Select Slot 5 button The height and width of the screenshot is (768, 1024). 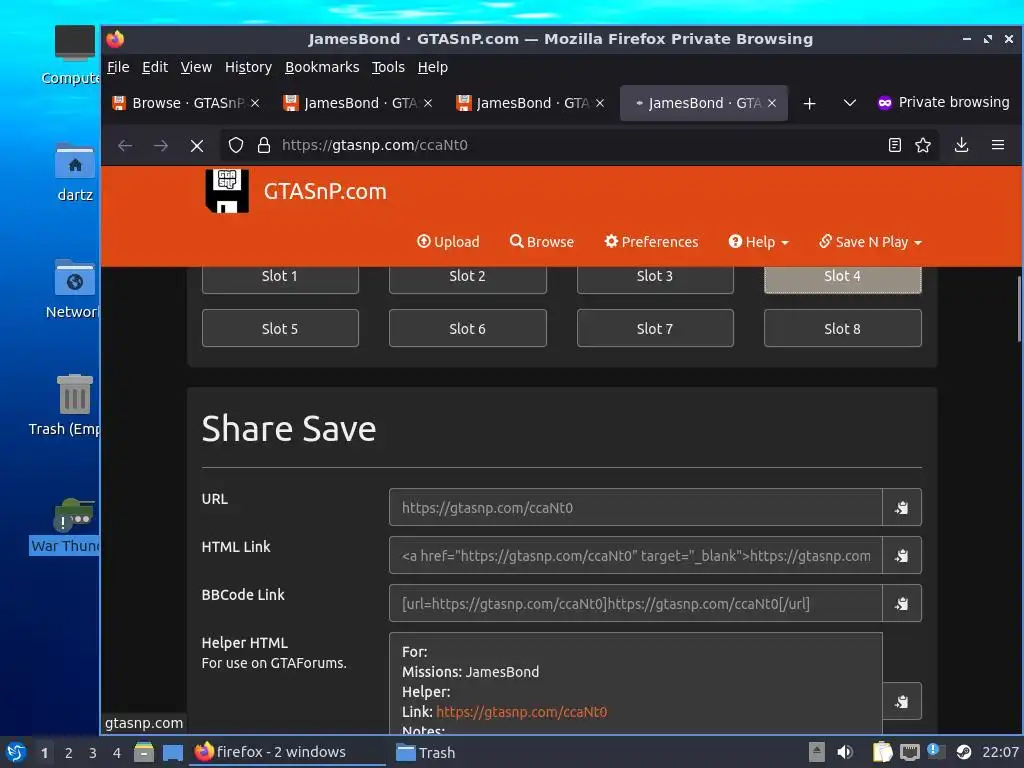[x=280, y=328]
